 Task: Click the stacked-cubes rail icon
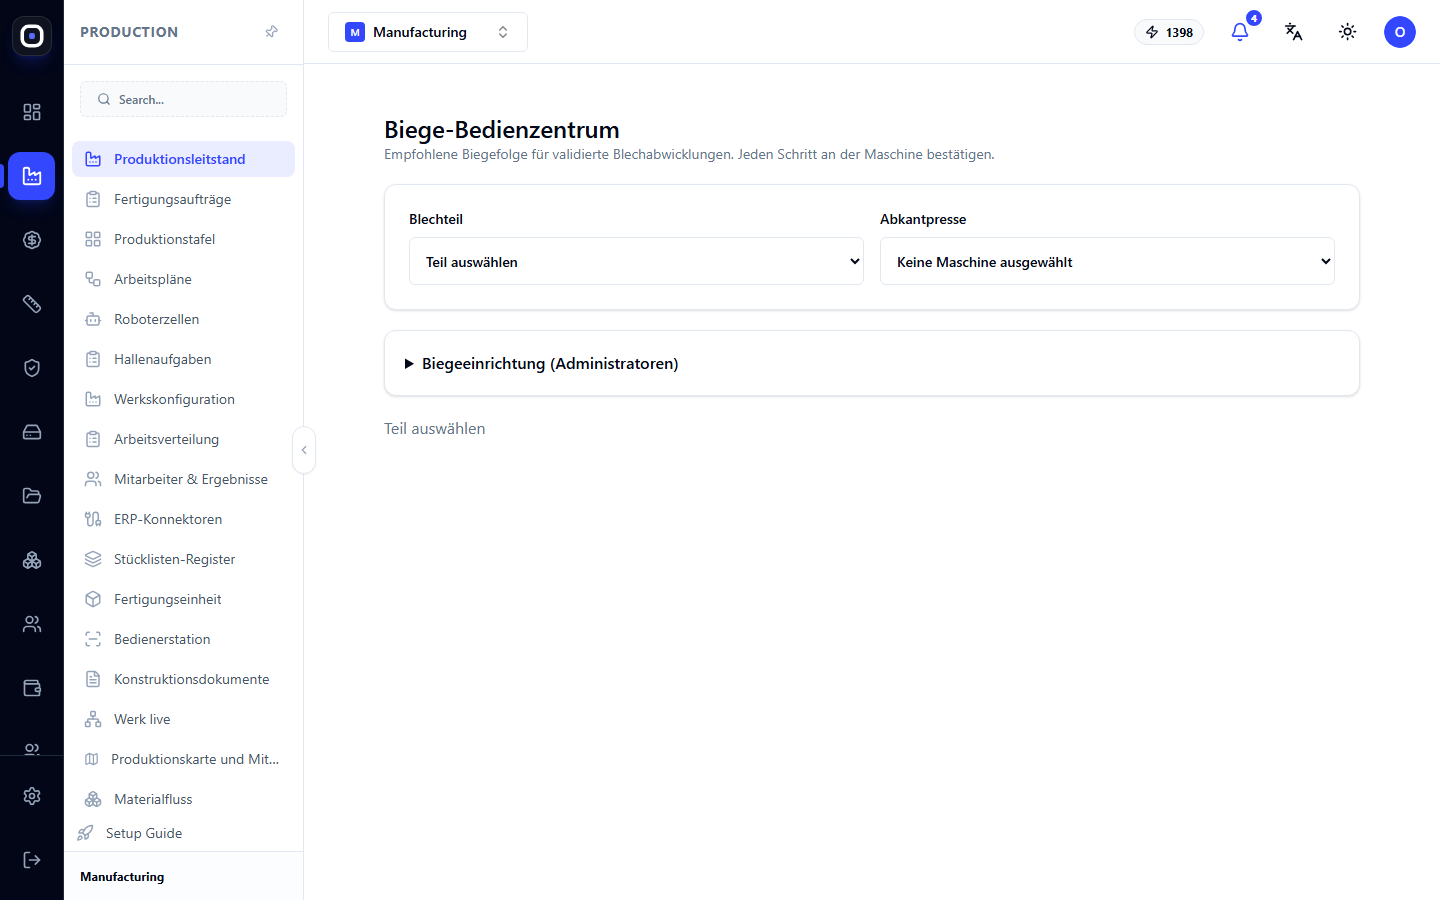tap(32, 560)
